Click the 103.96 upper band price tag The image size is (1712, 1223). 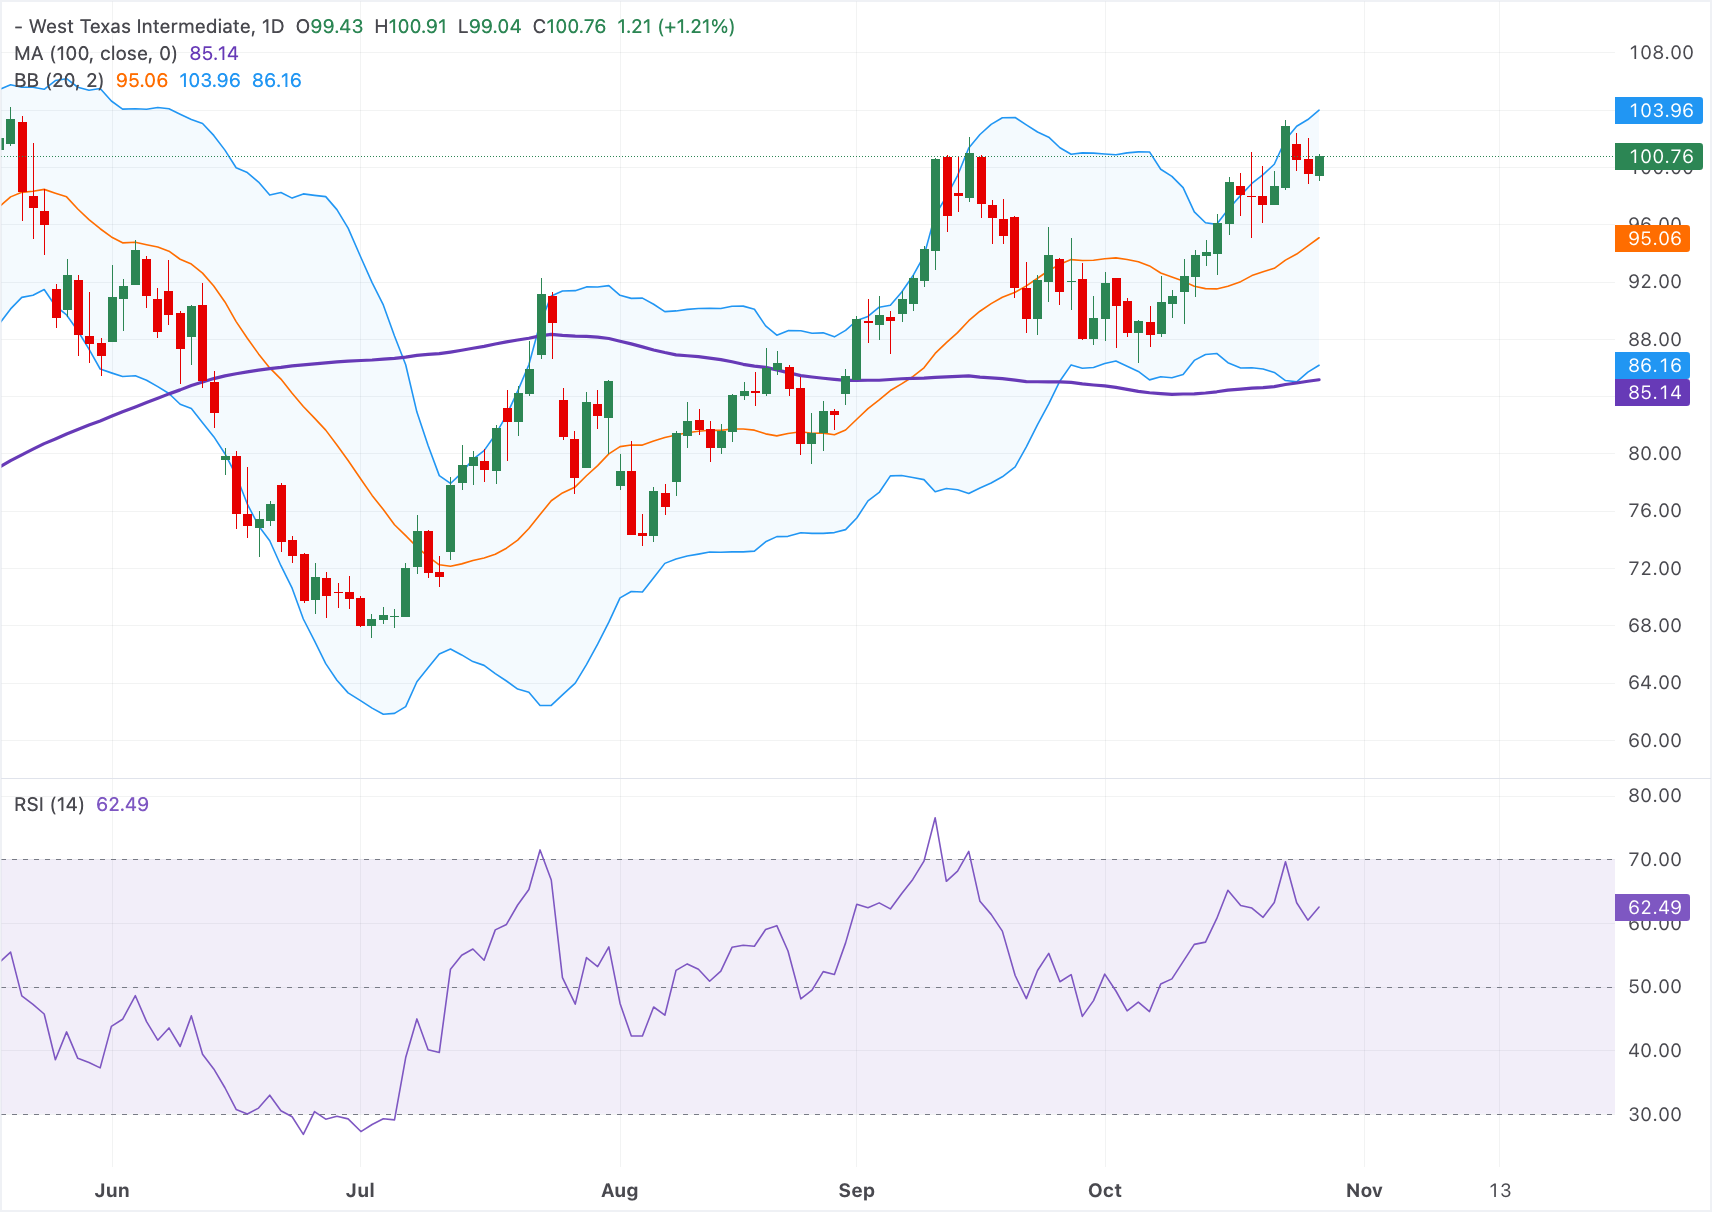click(x=1659, y=111)
